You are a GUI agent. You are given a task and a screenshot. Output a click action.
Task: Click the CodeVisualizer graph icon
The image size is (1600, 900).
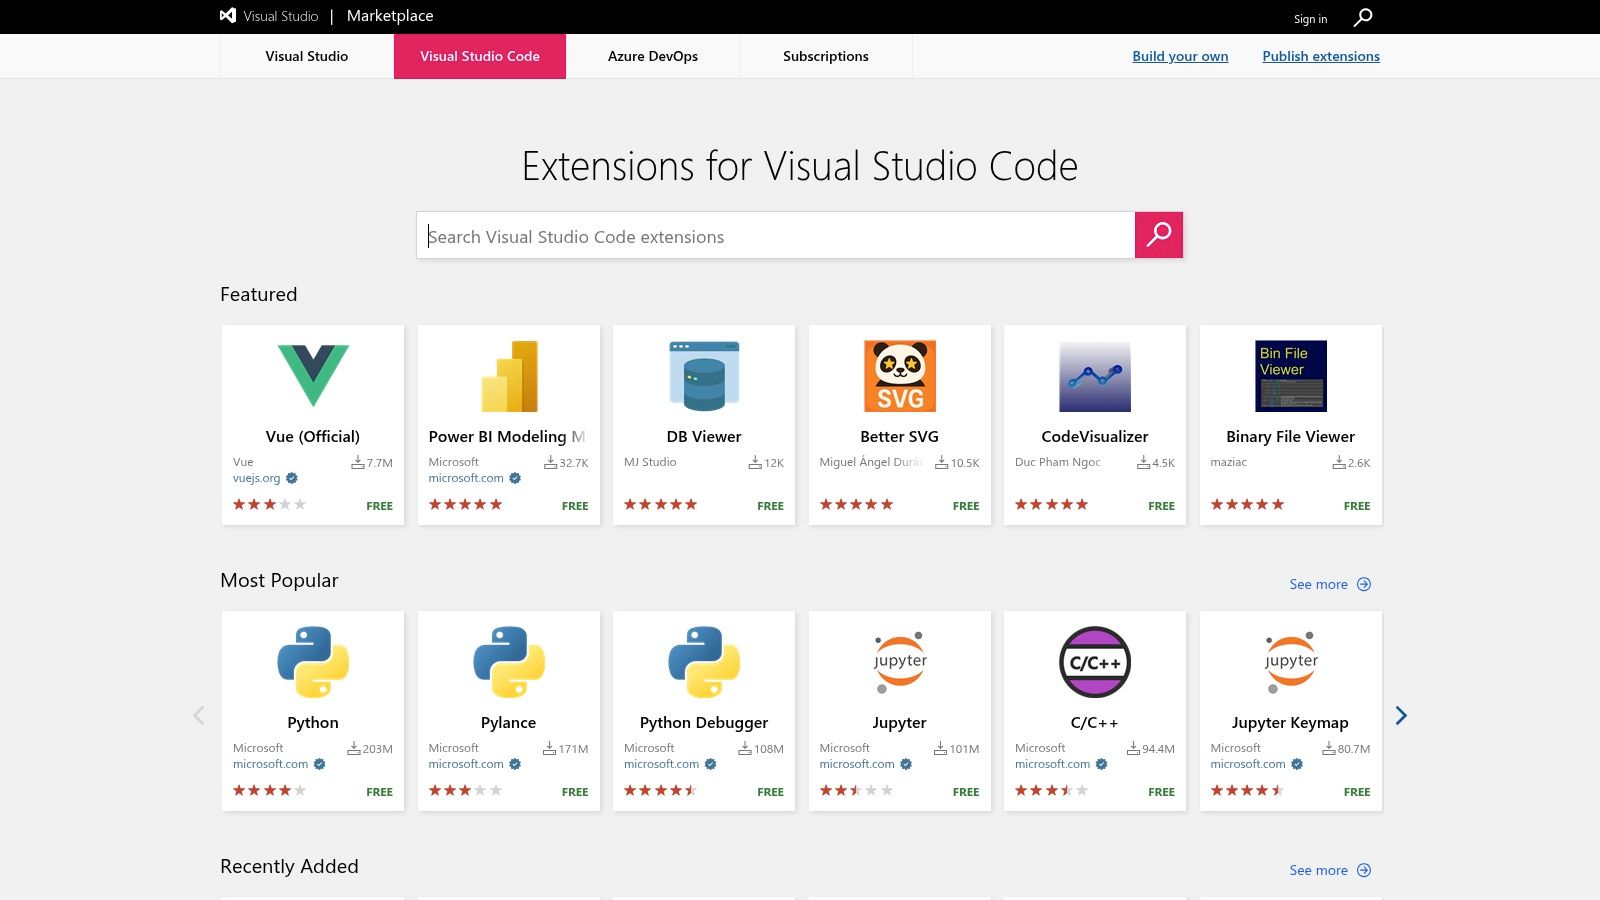(x=1094, y=376)
